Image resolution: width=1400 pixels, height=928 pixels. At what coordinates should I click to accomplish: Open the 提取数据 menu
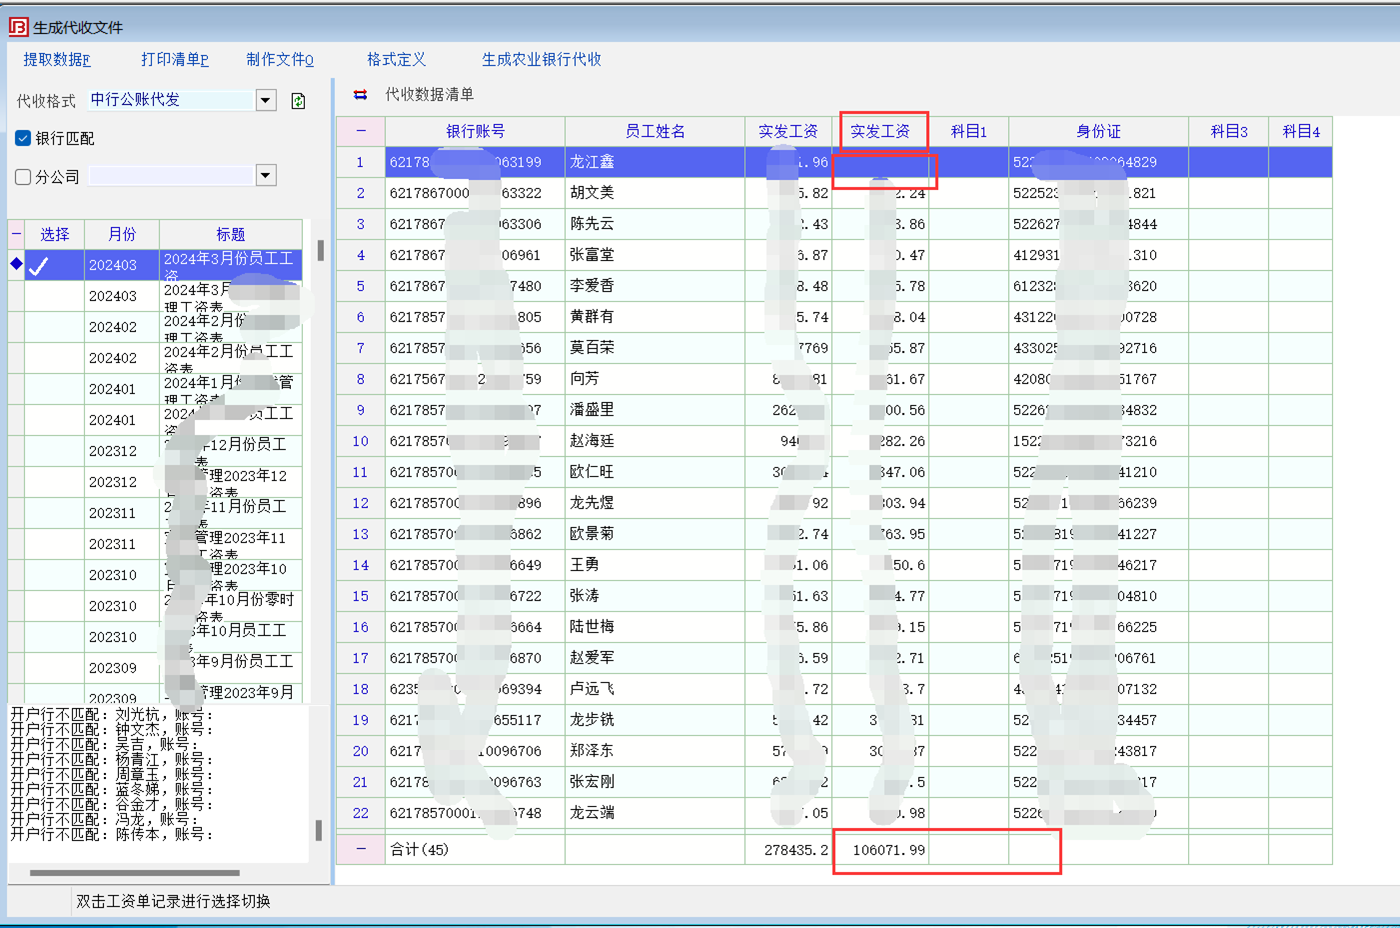click(x=57, y=60)
